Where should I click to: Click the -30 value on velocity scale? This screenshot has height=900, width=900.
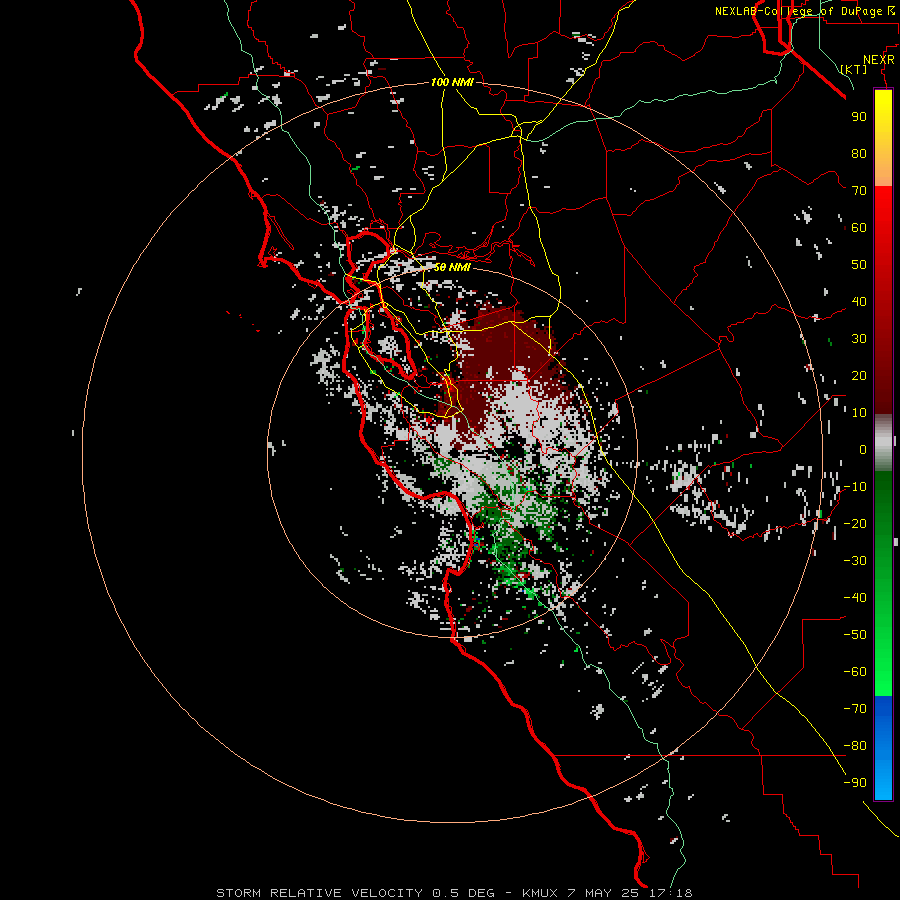tap(855, 561)
